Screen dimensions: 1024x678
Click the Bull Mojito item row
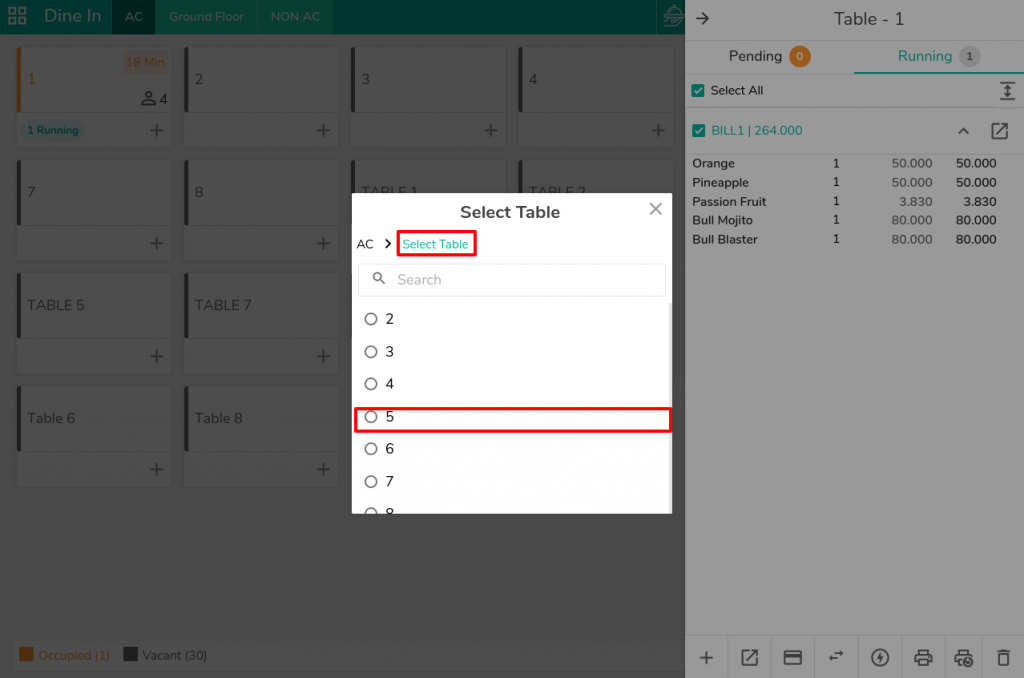(854, 220)
